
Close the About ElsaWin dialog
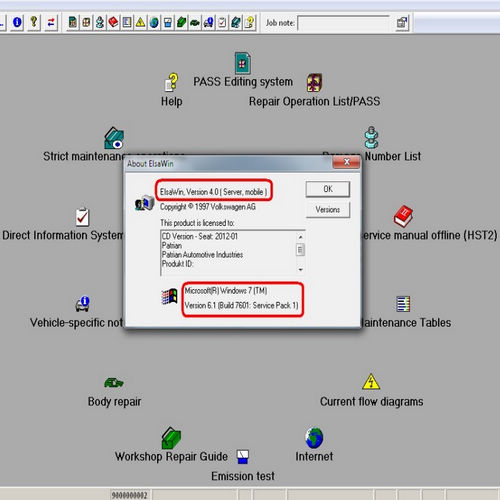(x=346, y=162)
